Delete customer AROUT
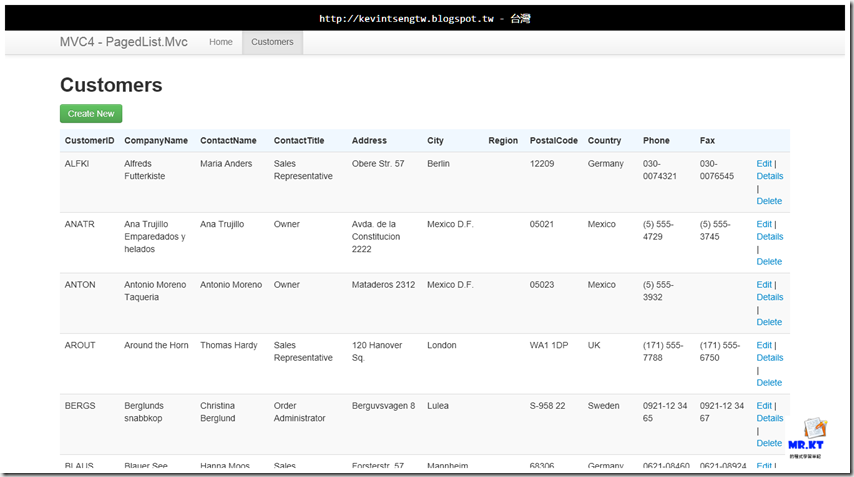Viewport: 854px width, 477px height. click(x=769, y=382)
